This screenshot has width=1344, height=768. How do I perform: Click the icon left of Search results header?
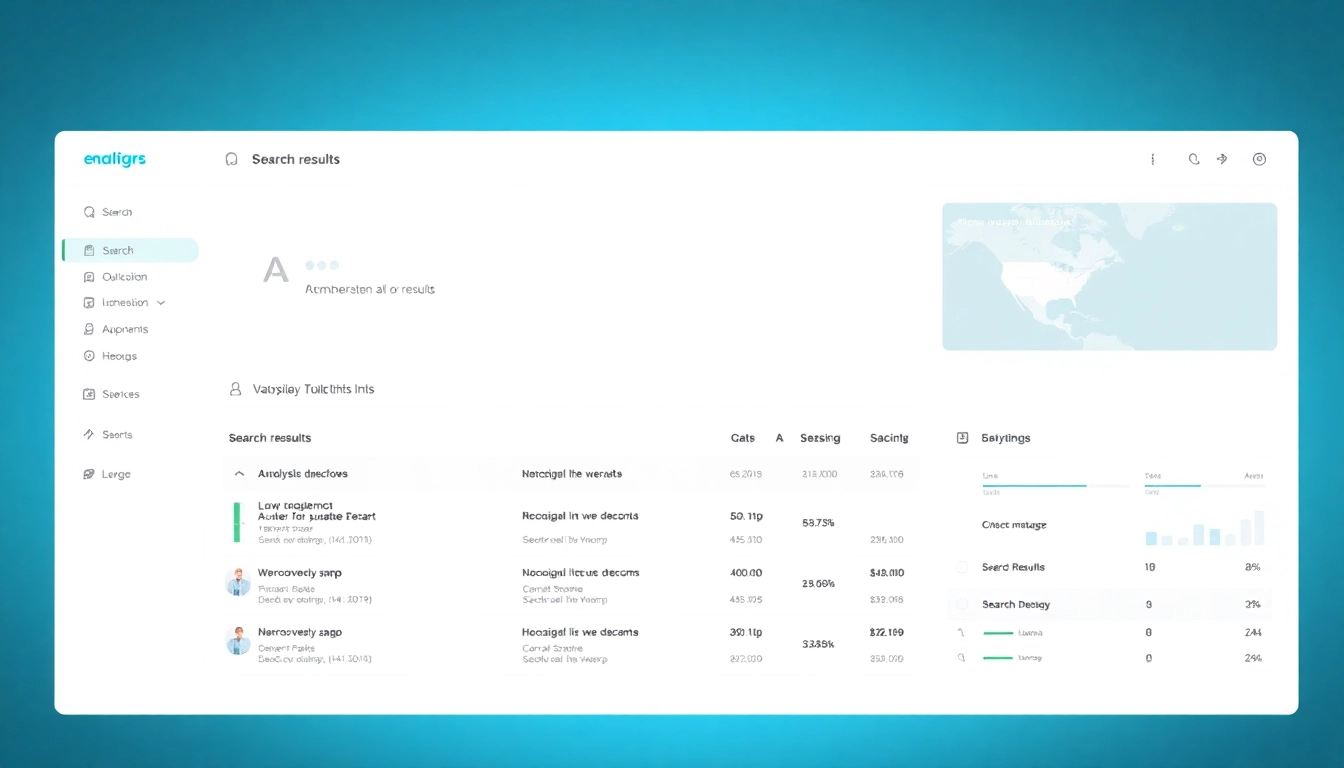click(232, 159)
